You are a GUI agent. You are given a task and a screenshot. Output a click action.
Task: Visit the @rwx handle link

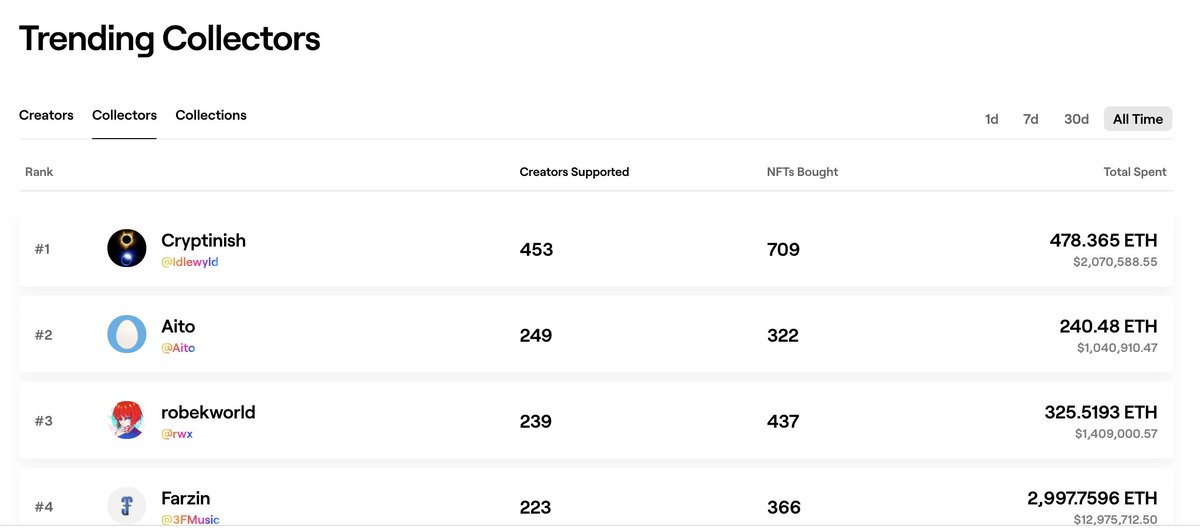(177, 434)
